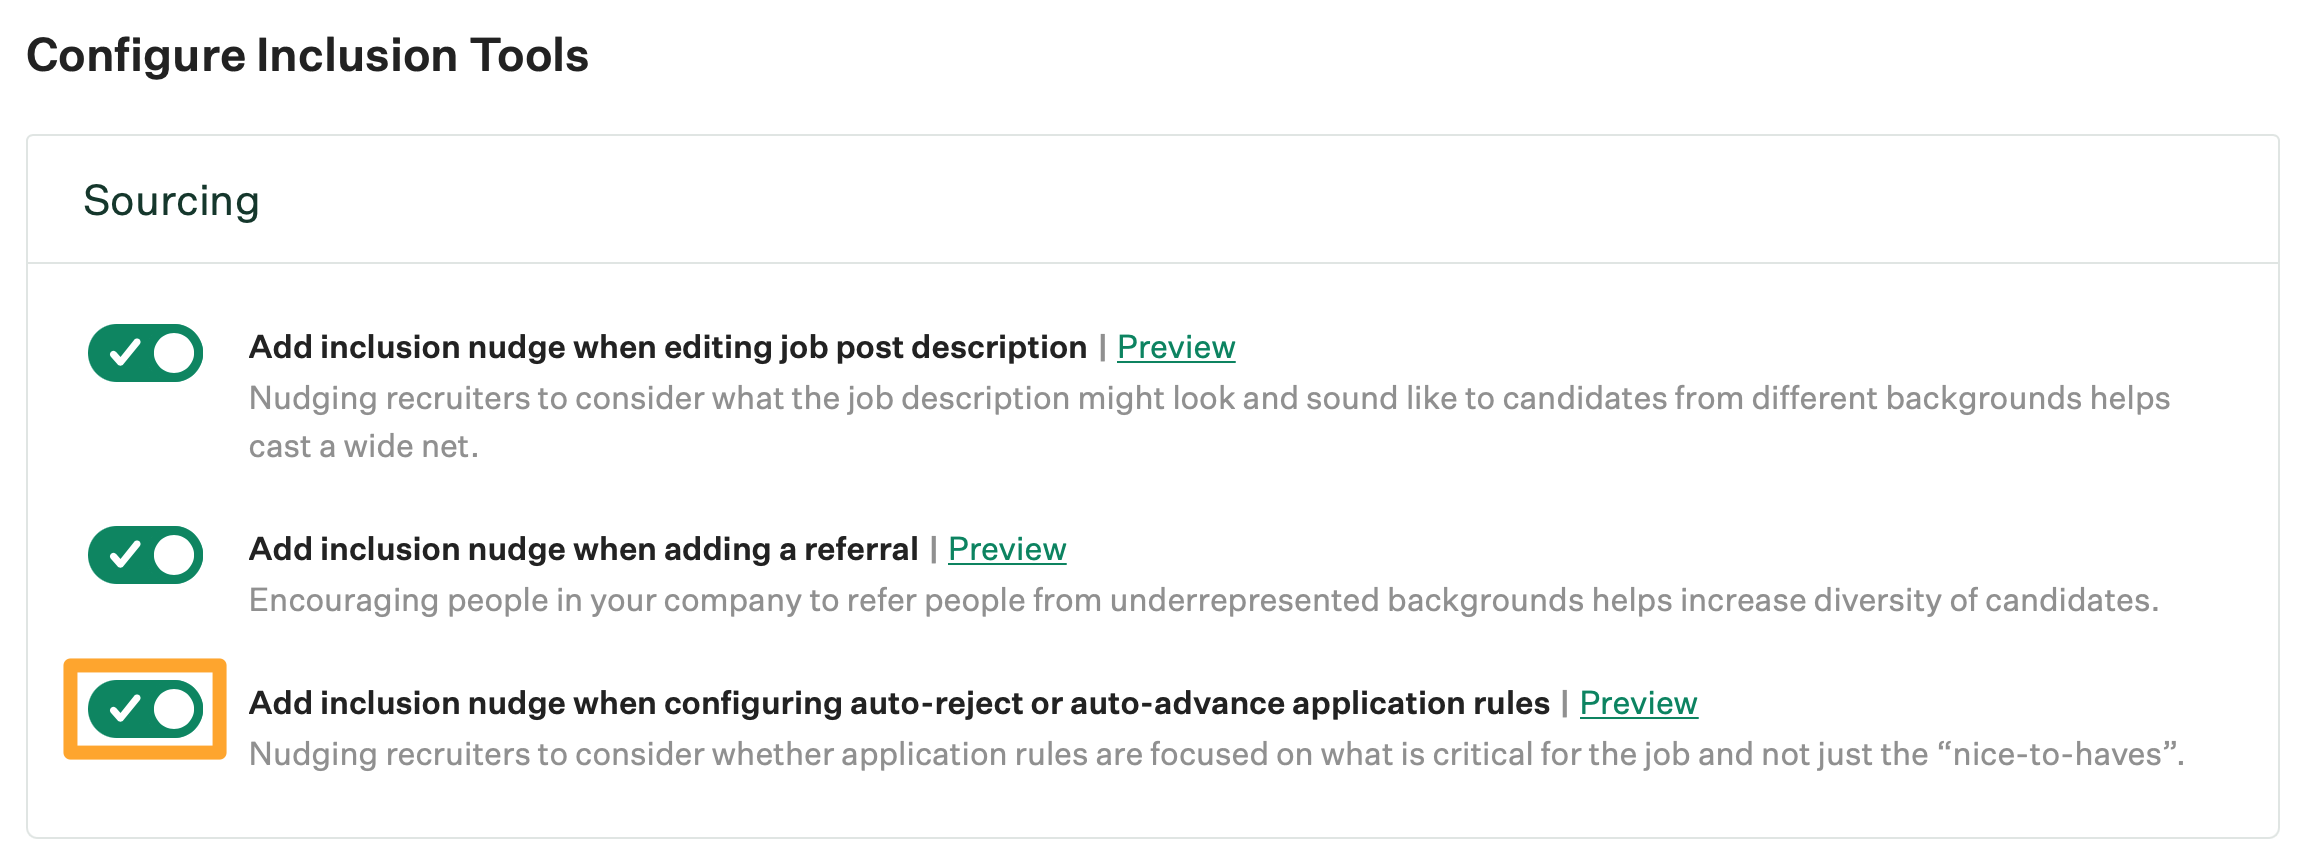The image size is (2304, 866).
Task: Disable the job post description nudge toggle
Action: click(145, 353)
